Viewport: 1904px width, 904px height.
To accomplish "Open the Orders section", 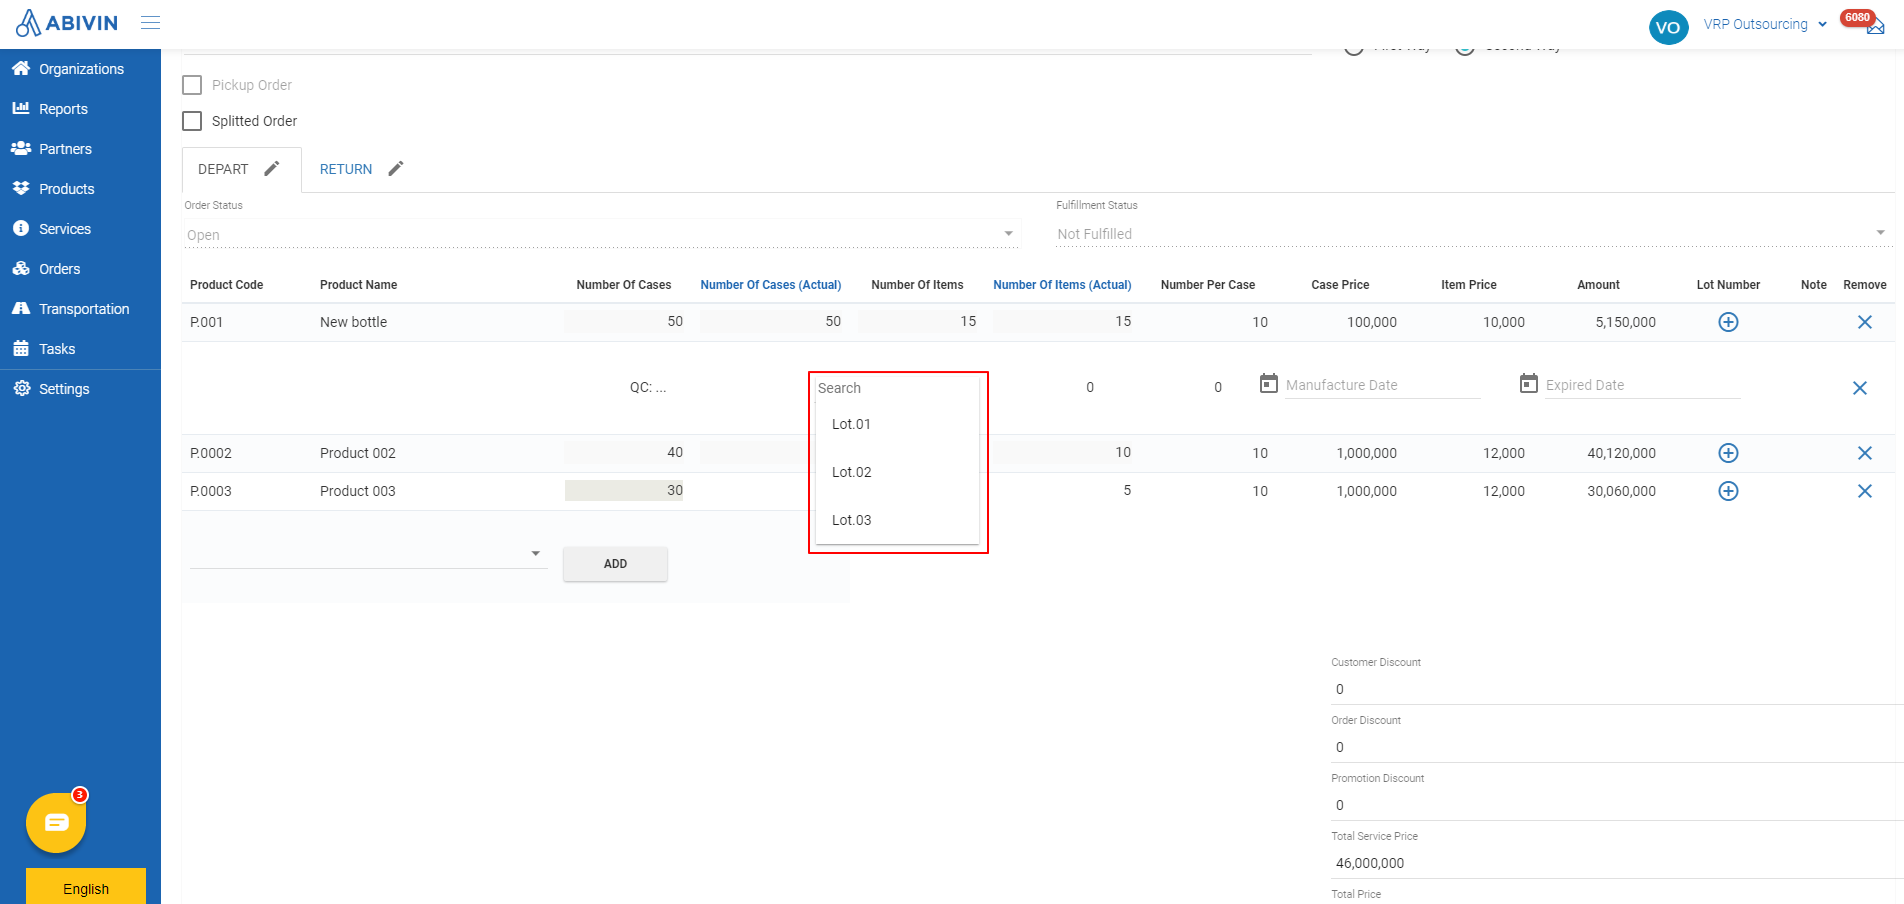I will coord(80,269).
